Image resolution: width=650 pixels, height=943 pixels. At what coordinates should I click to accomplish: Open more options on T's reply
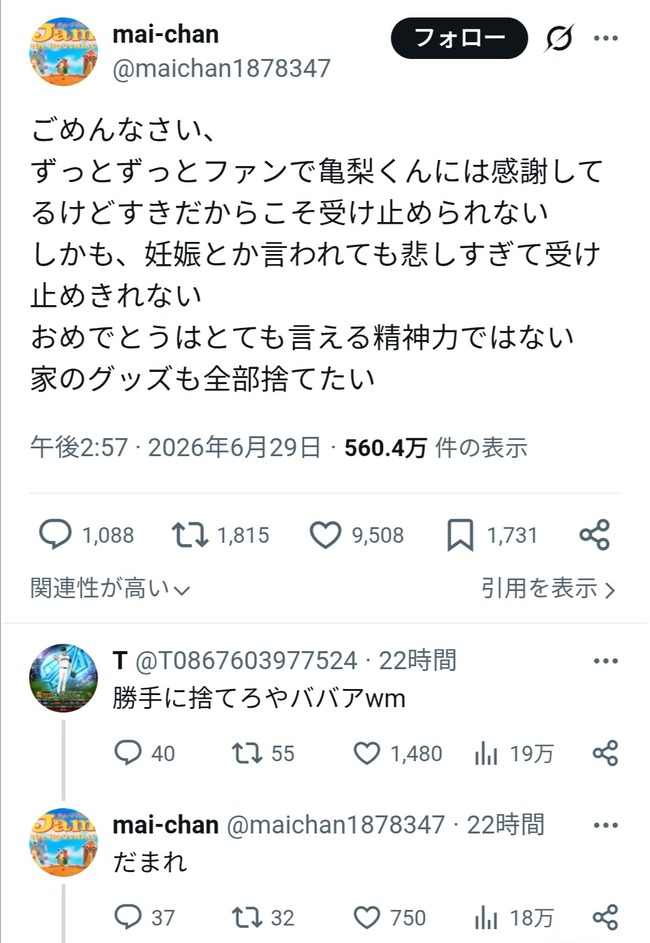tap(605, 661)
